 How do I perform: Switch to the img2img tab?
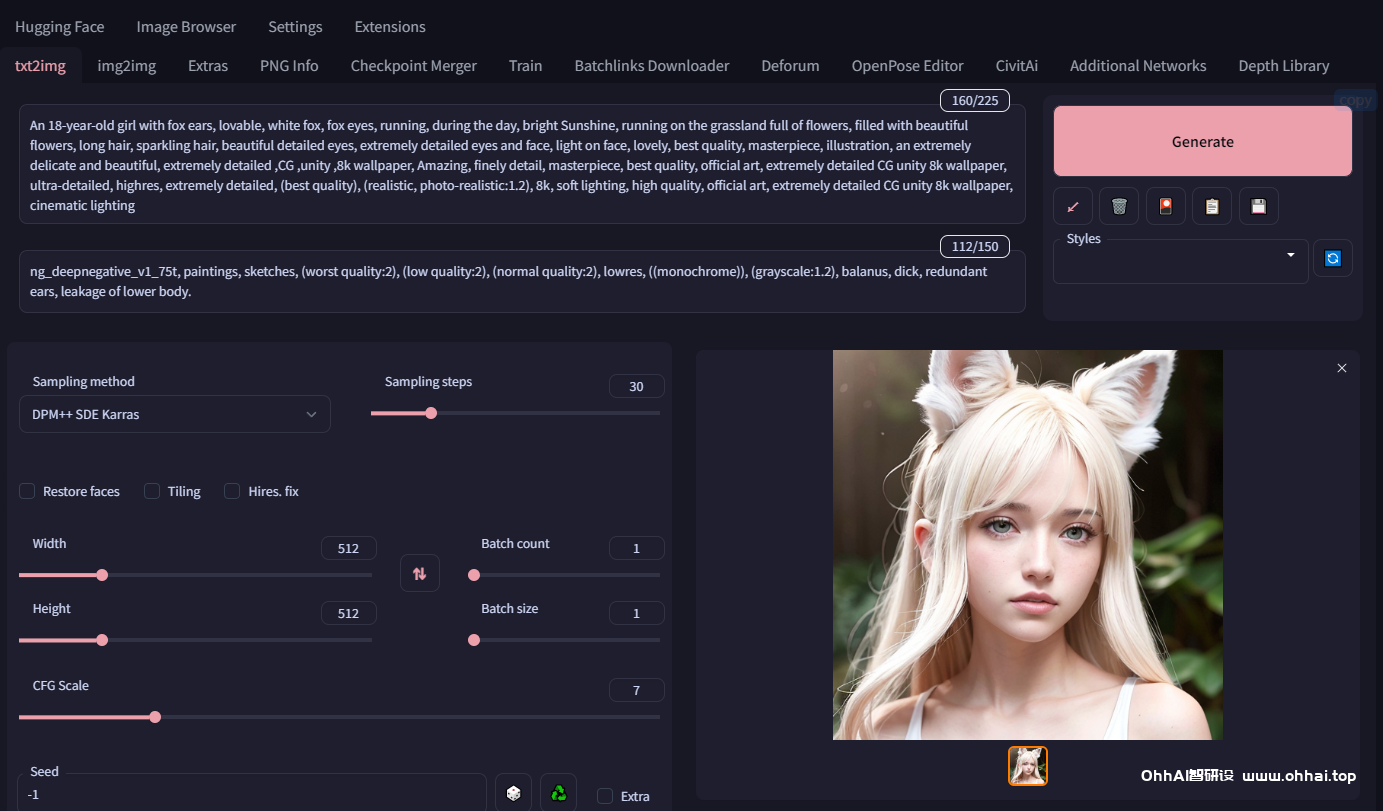tap(127, 66)
